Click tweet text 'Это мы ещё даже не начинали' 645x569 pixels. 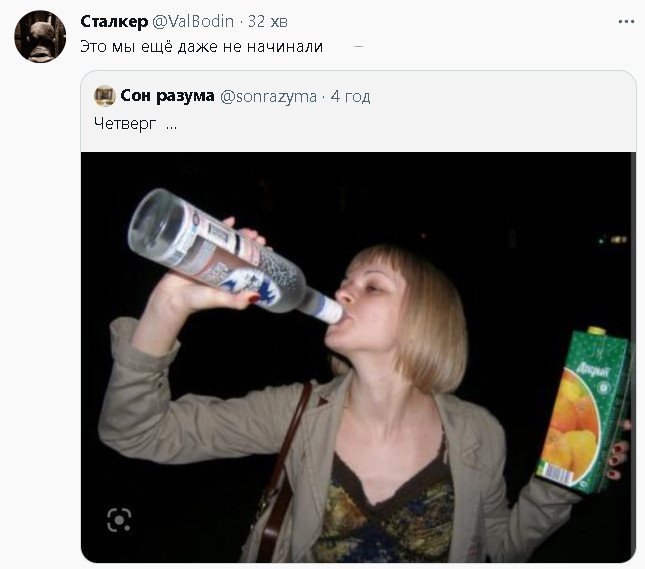click(x=201, y=47)
